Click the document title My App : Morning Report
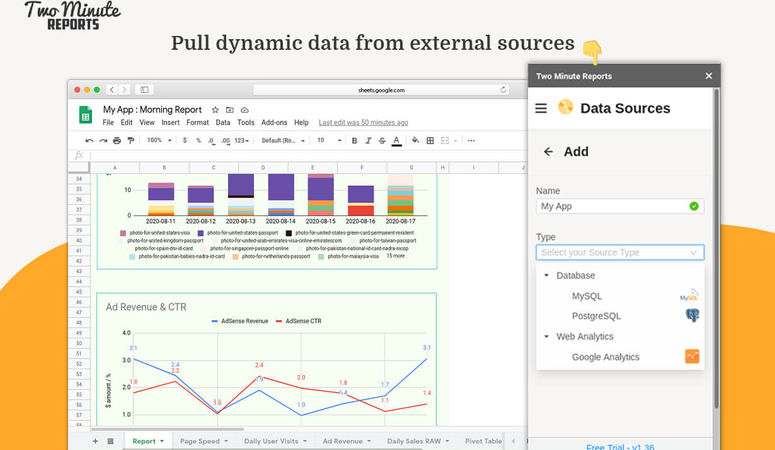 (152, 110)
